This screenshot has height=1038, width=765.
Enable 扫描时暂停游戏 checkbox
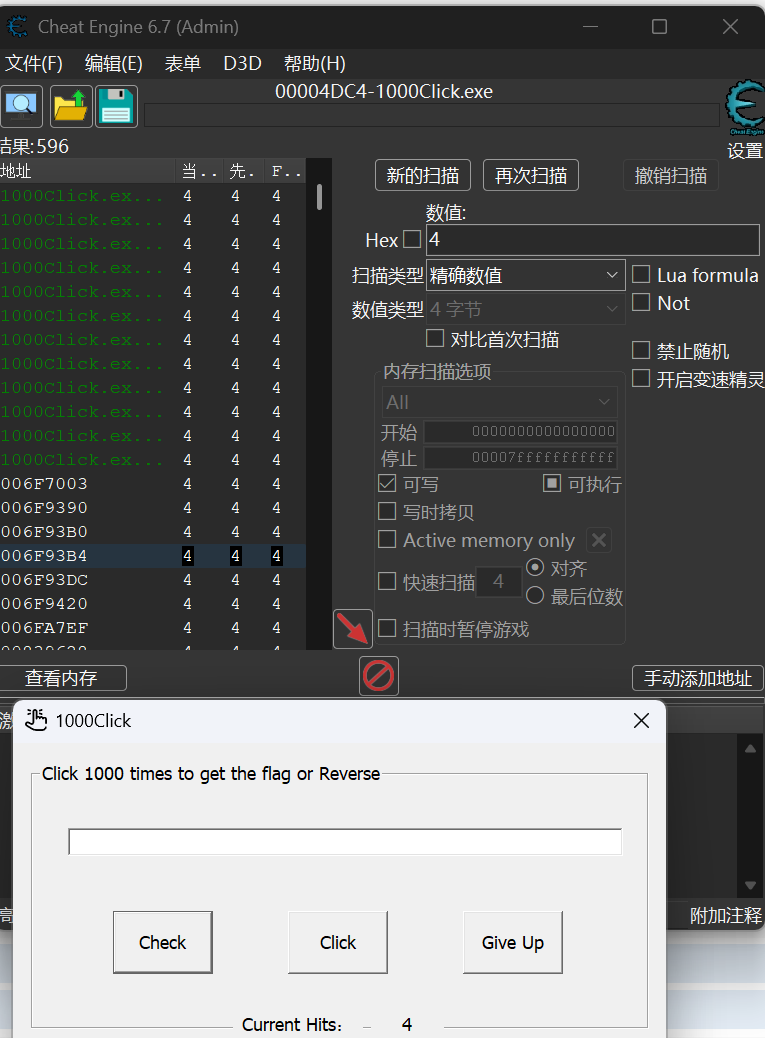point(387,628)
